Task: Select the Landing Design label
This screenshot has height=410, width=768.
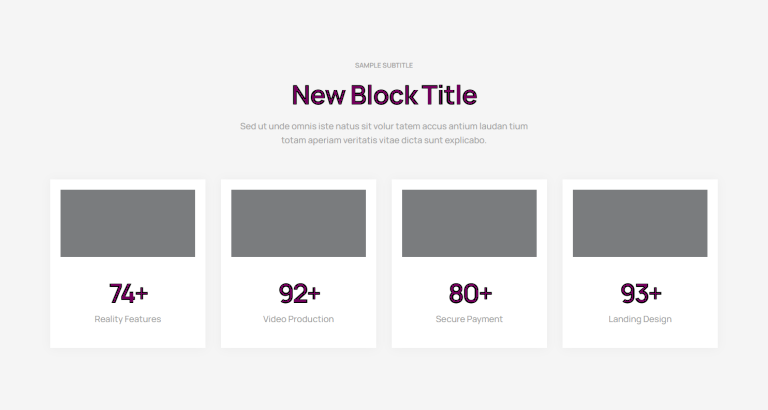Action: 640,319
